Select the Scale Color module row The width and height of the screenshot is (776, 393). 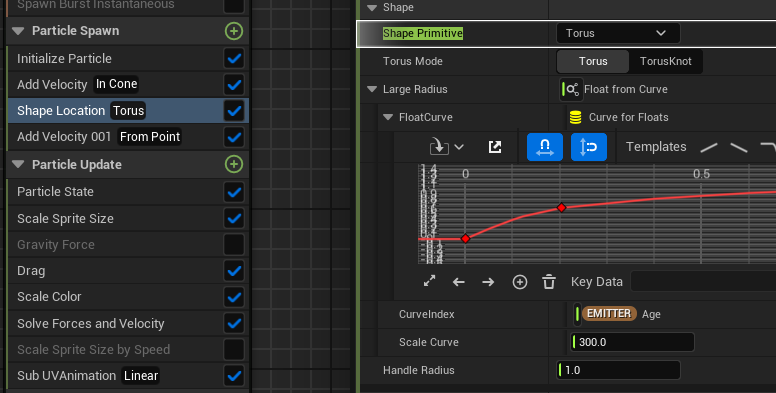tap(128, 297)
